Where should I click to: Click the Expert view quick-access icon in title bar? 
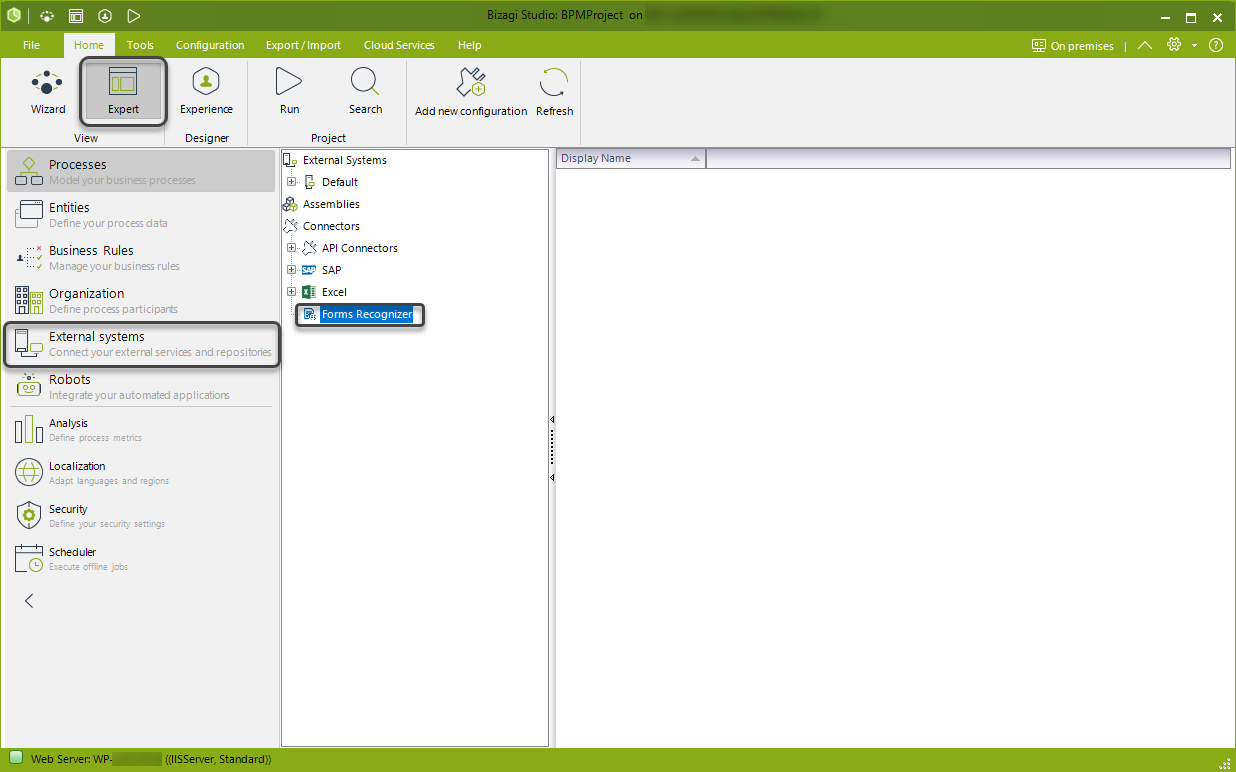click(x=76, y=16)
